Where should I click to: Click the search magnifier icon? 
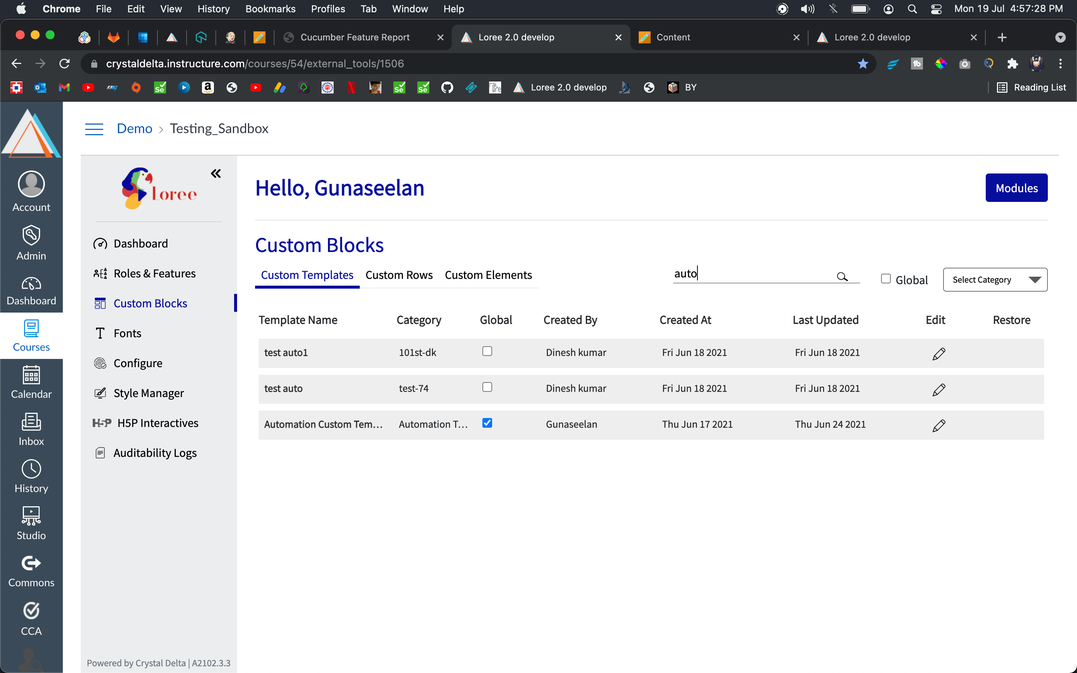click(x=842, y=277)
